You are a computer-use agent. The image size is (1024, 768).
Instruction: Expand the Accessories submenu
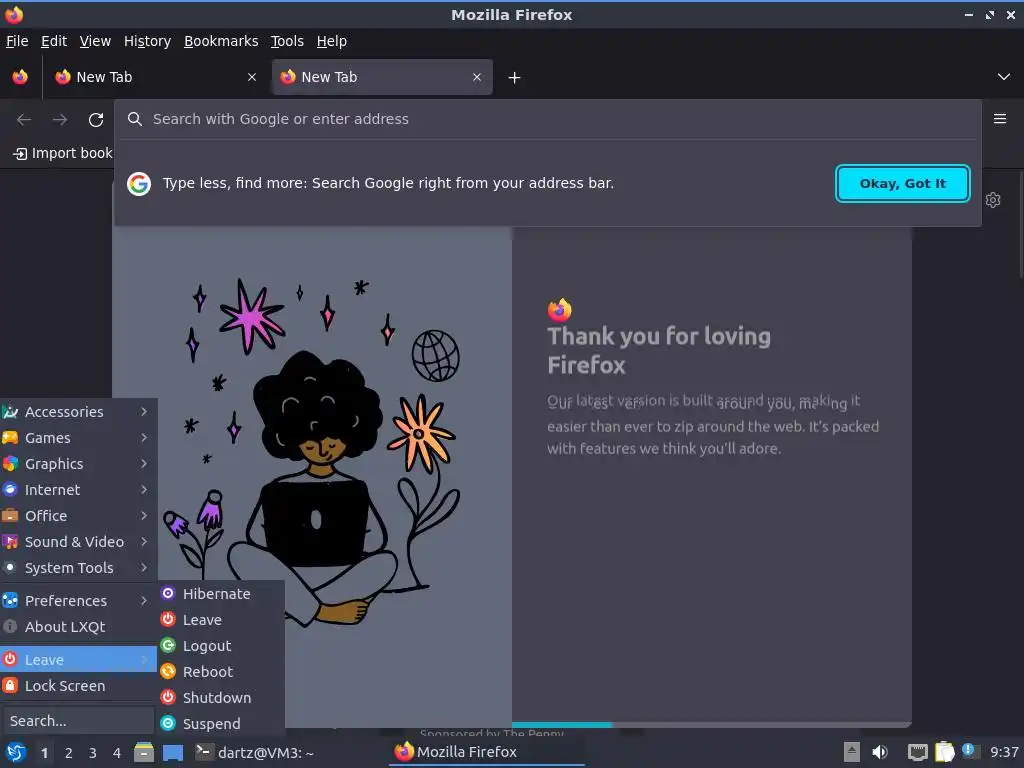78,412
